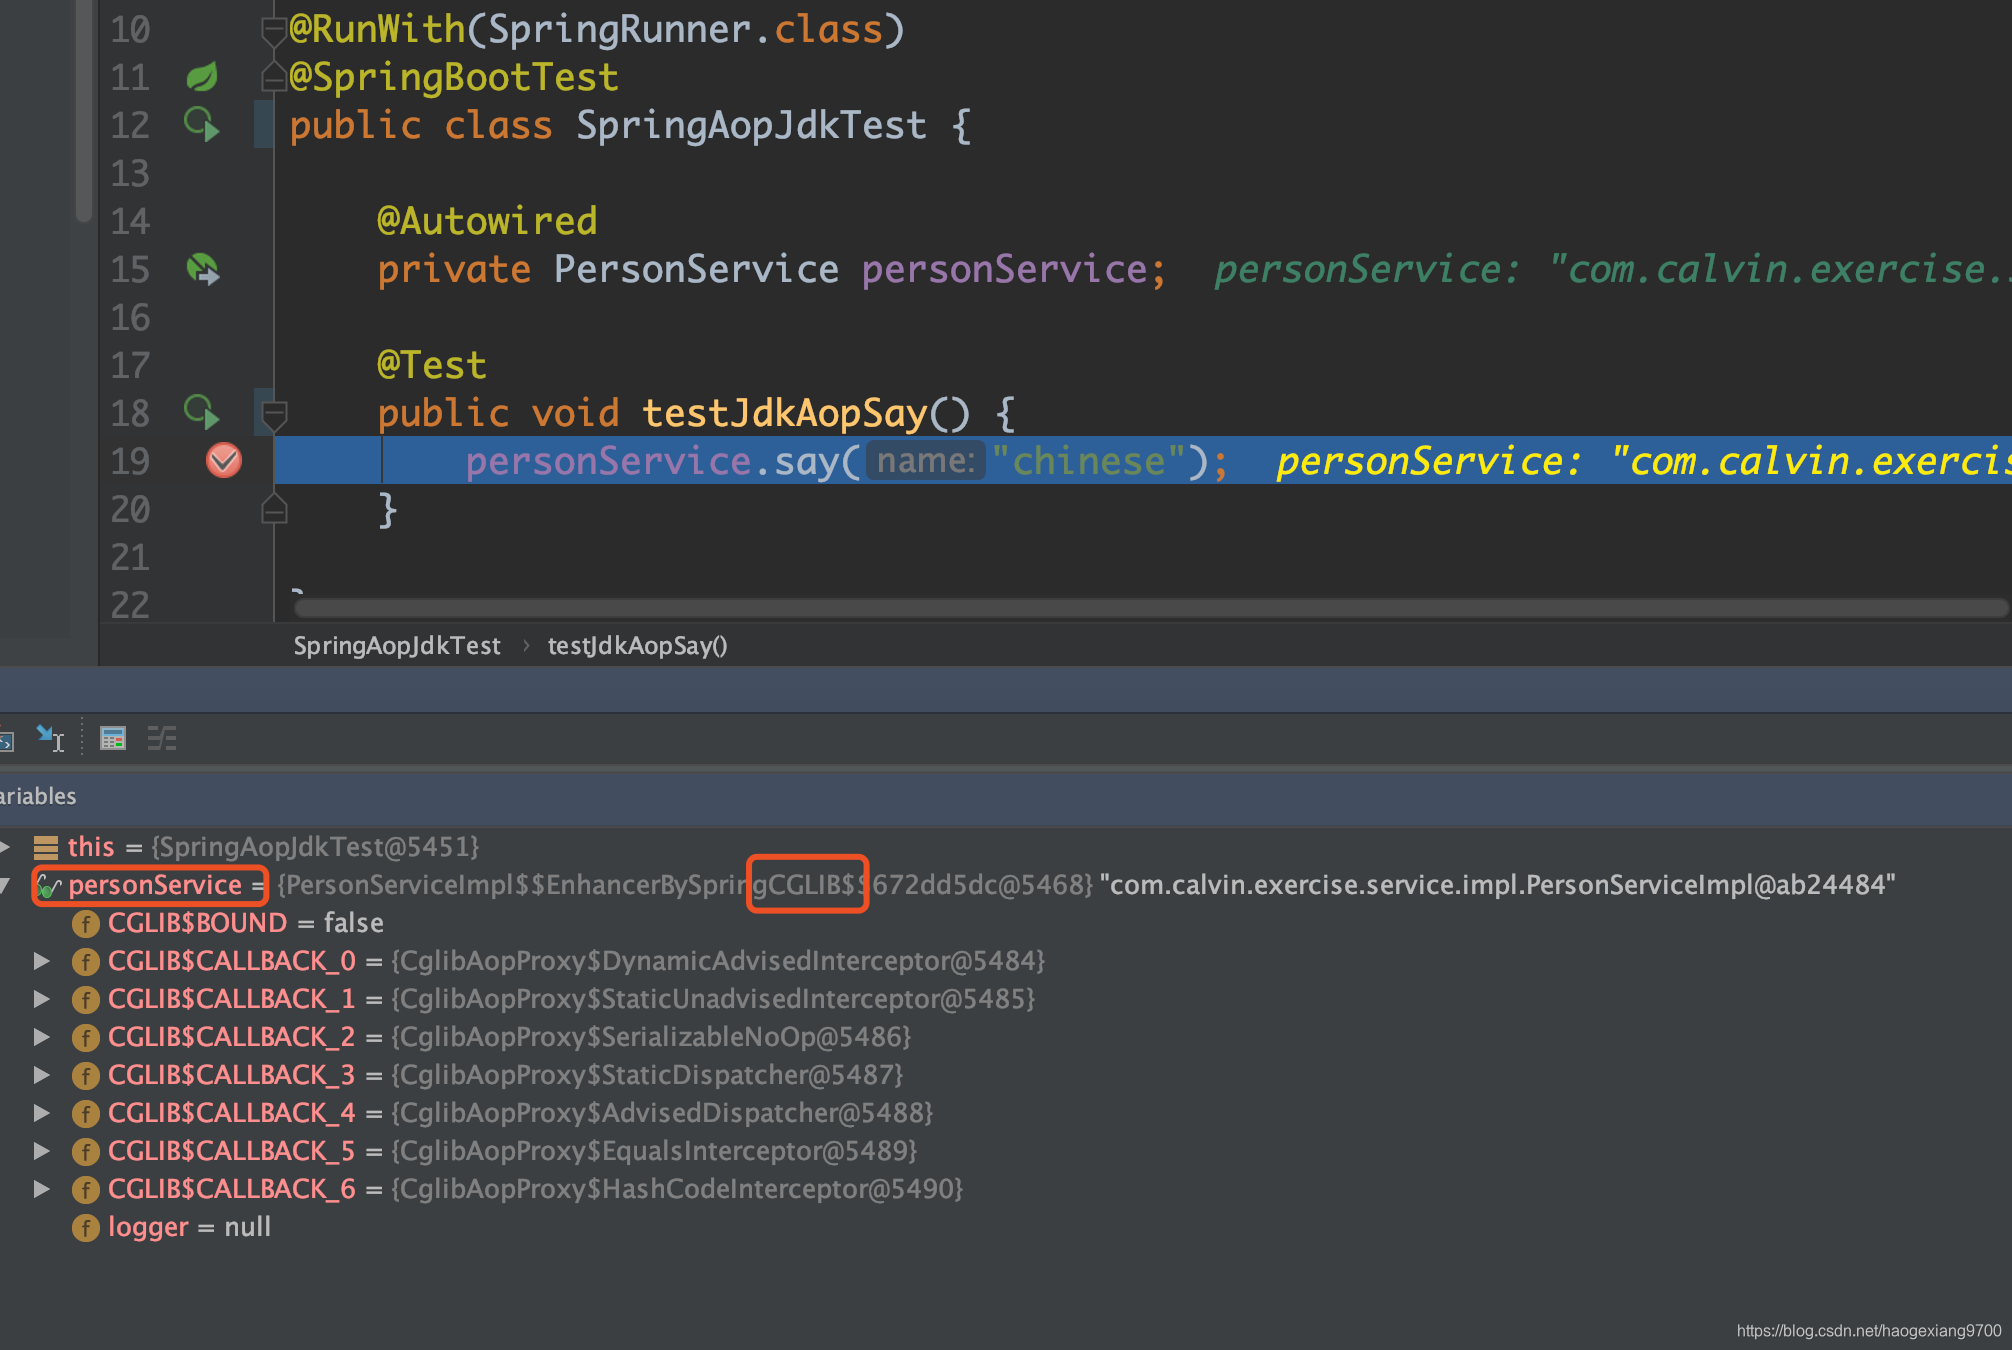Run testJdkAopSay from the line 18 gutter icon

[x=202, y=412]
